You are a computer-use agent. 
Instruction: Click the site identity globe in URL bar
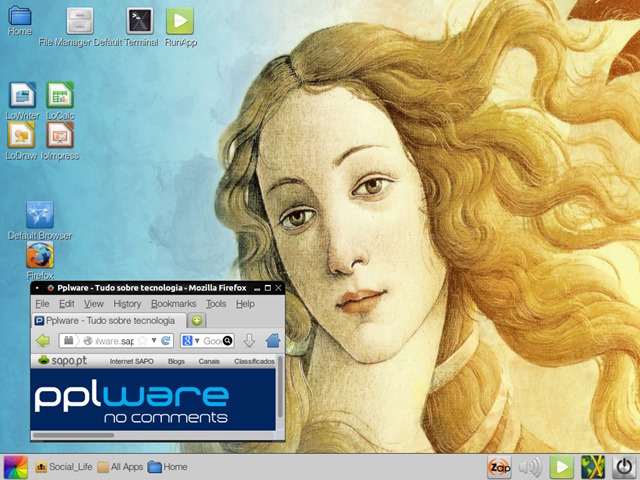[88, 340]
